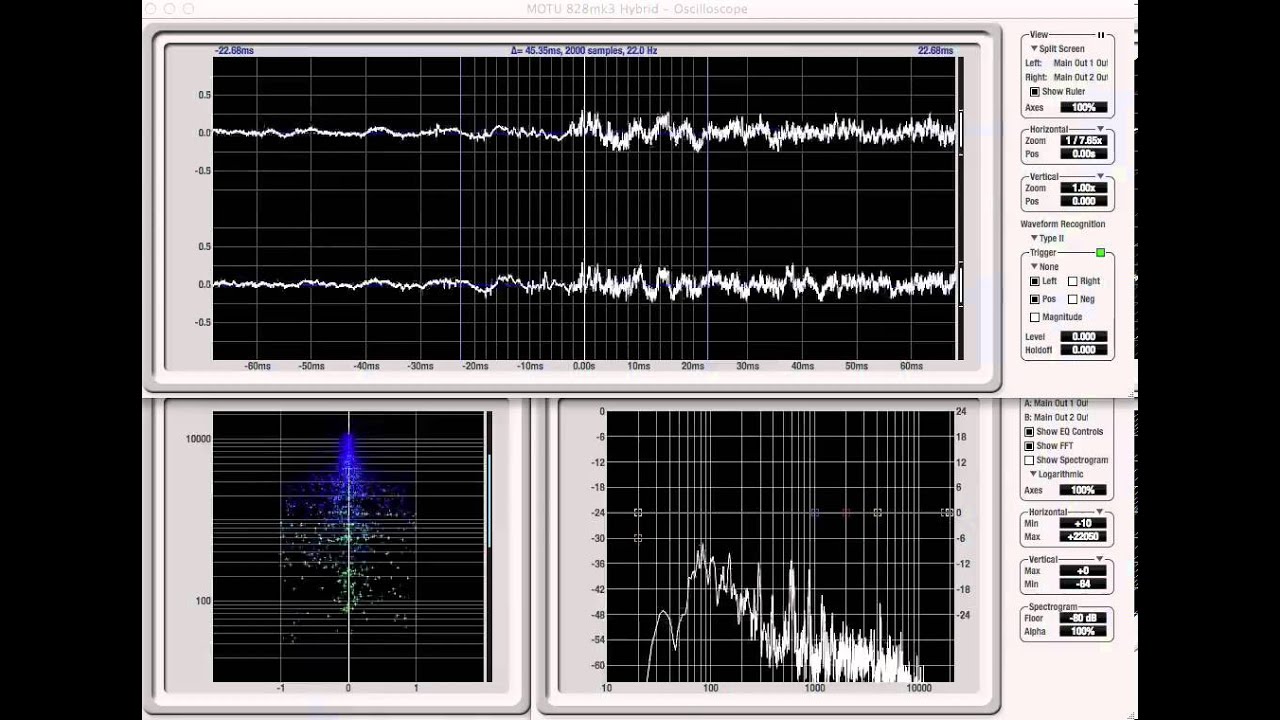Open the FFT Vertical options arrow
The height and width of the screenshot is (720, 1280).
[1101, 559]
